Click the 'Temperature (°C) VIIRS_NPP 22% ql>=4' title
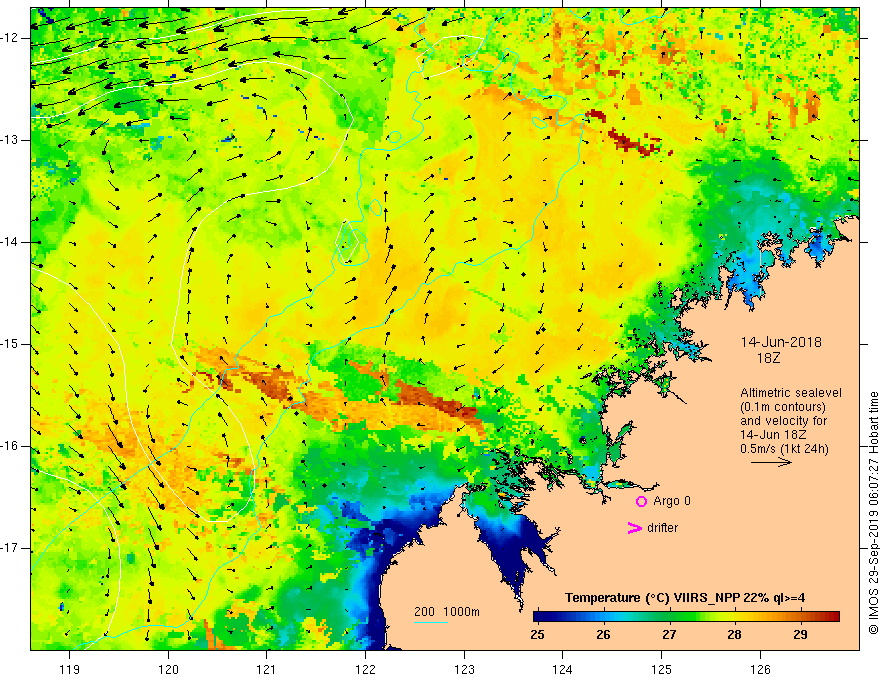The height and width of the screenshot is (680, 880). (685, 598)
